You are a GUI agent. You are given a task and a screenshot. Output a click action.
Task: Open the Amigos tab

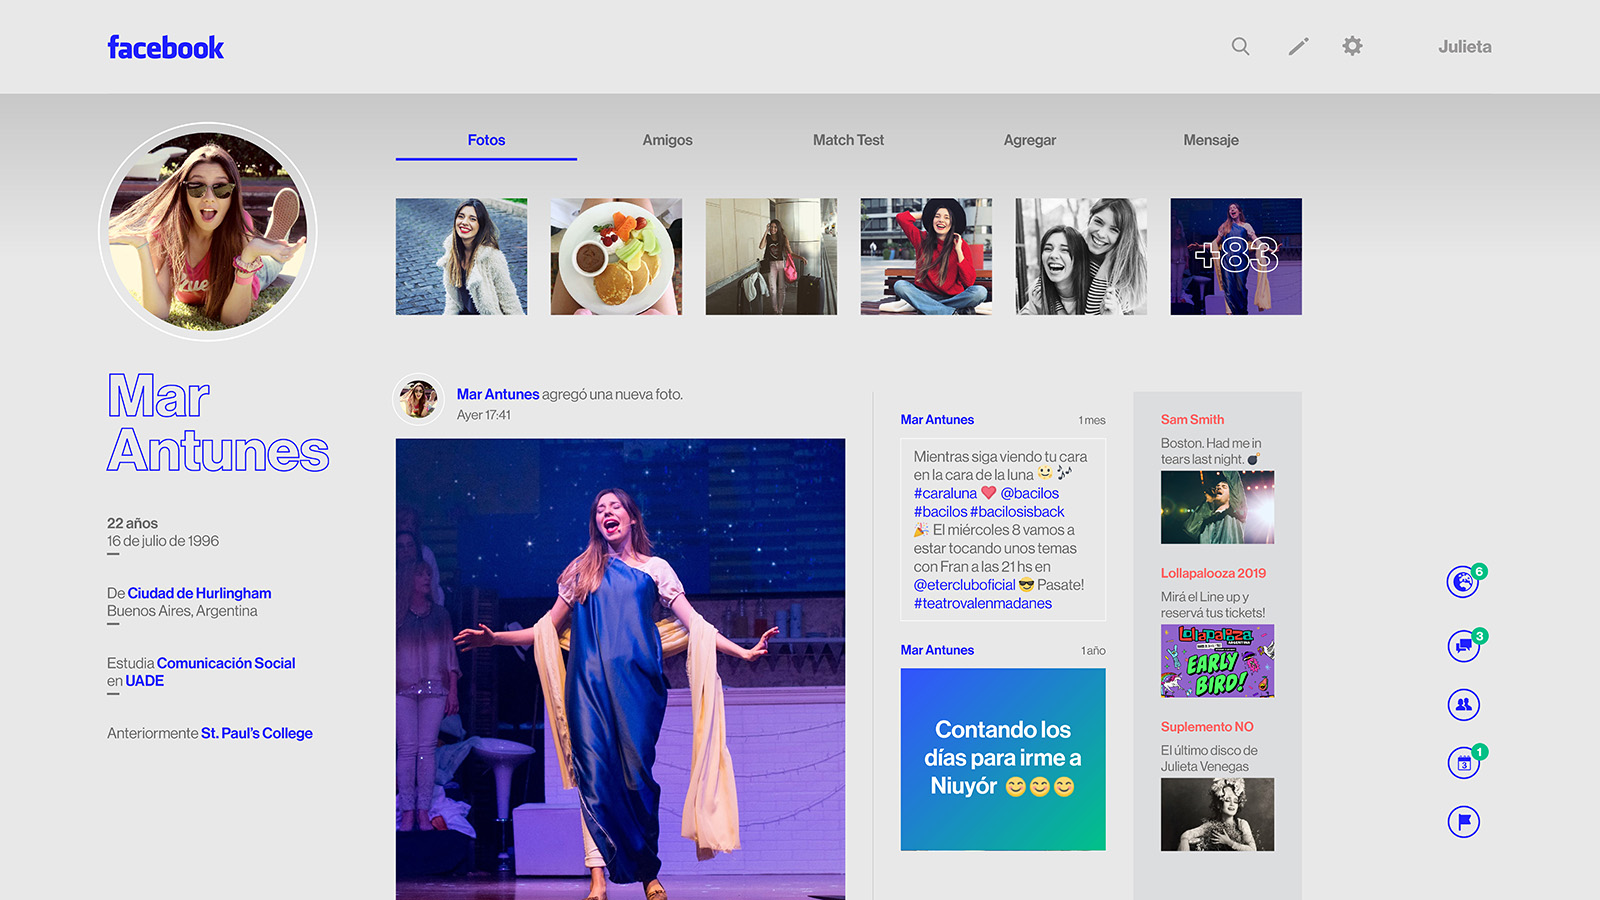click(x=667, y=140)
